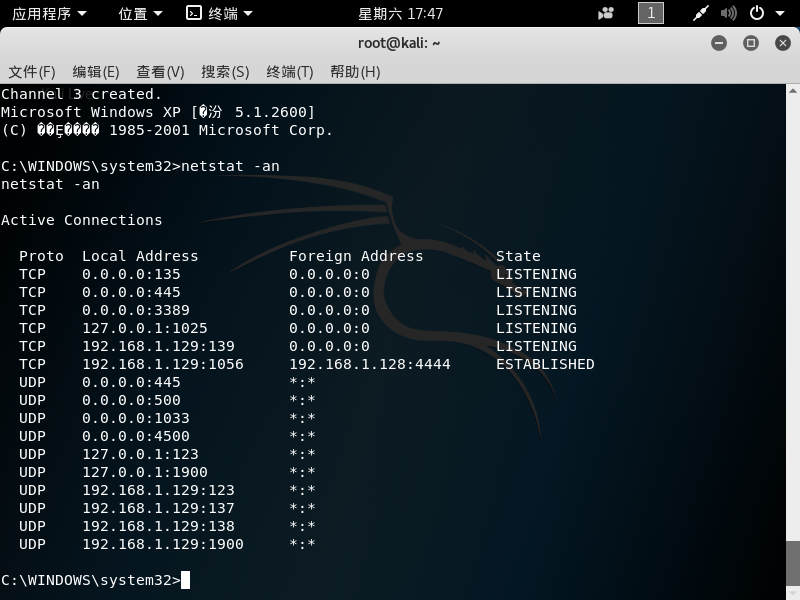Image resolution: width=800 pixels, height=600 pixels.
Task: Click local address 192.168.1.129:139
Action: 158,346
